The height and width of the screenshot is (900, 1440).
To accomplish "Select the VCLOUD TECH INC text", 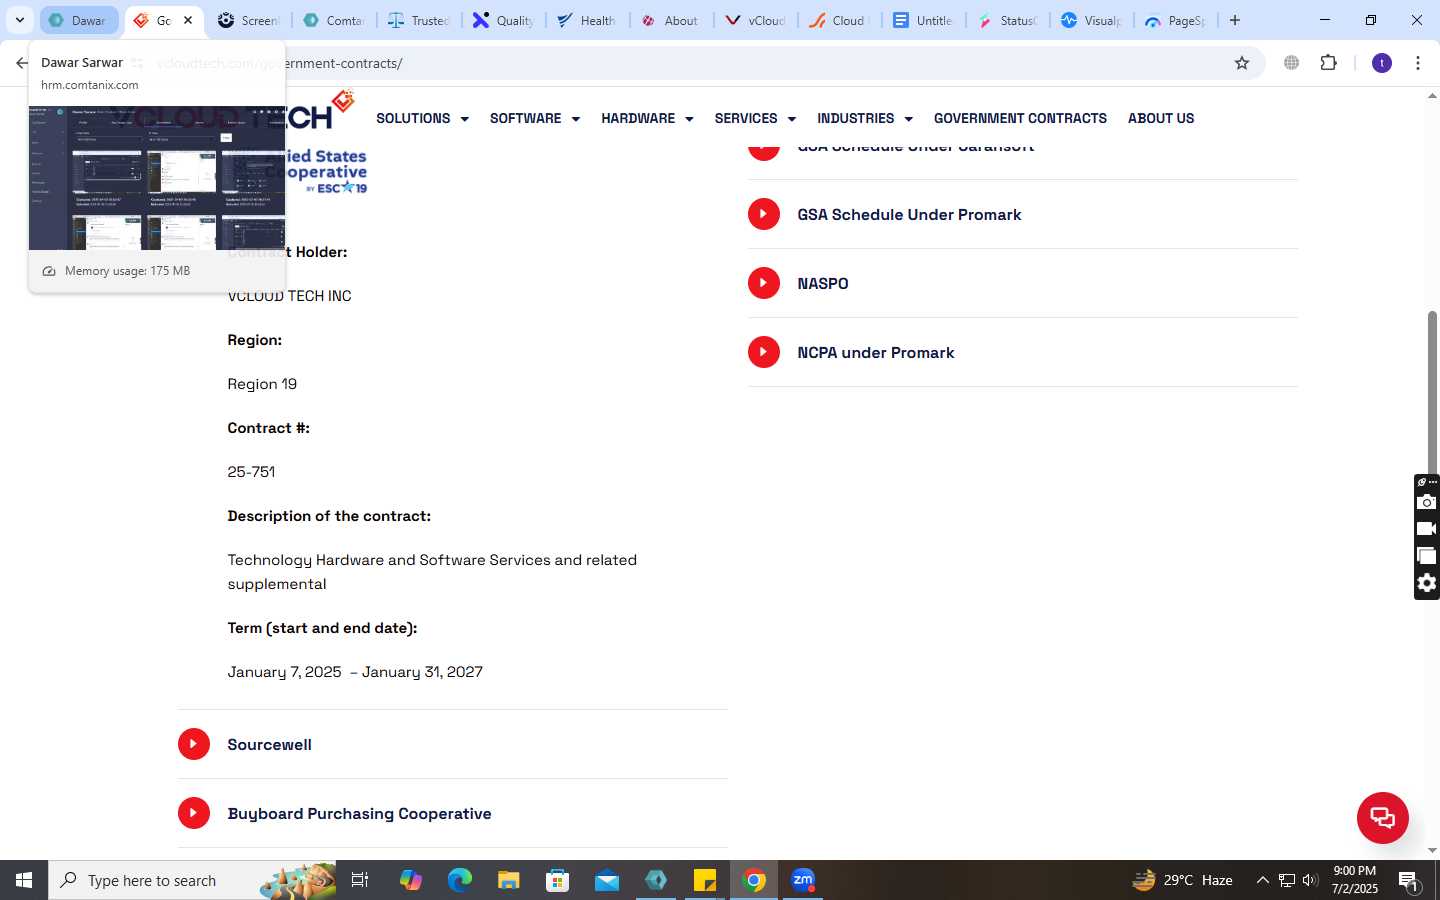I will (289, 296).
